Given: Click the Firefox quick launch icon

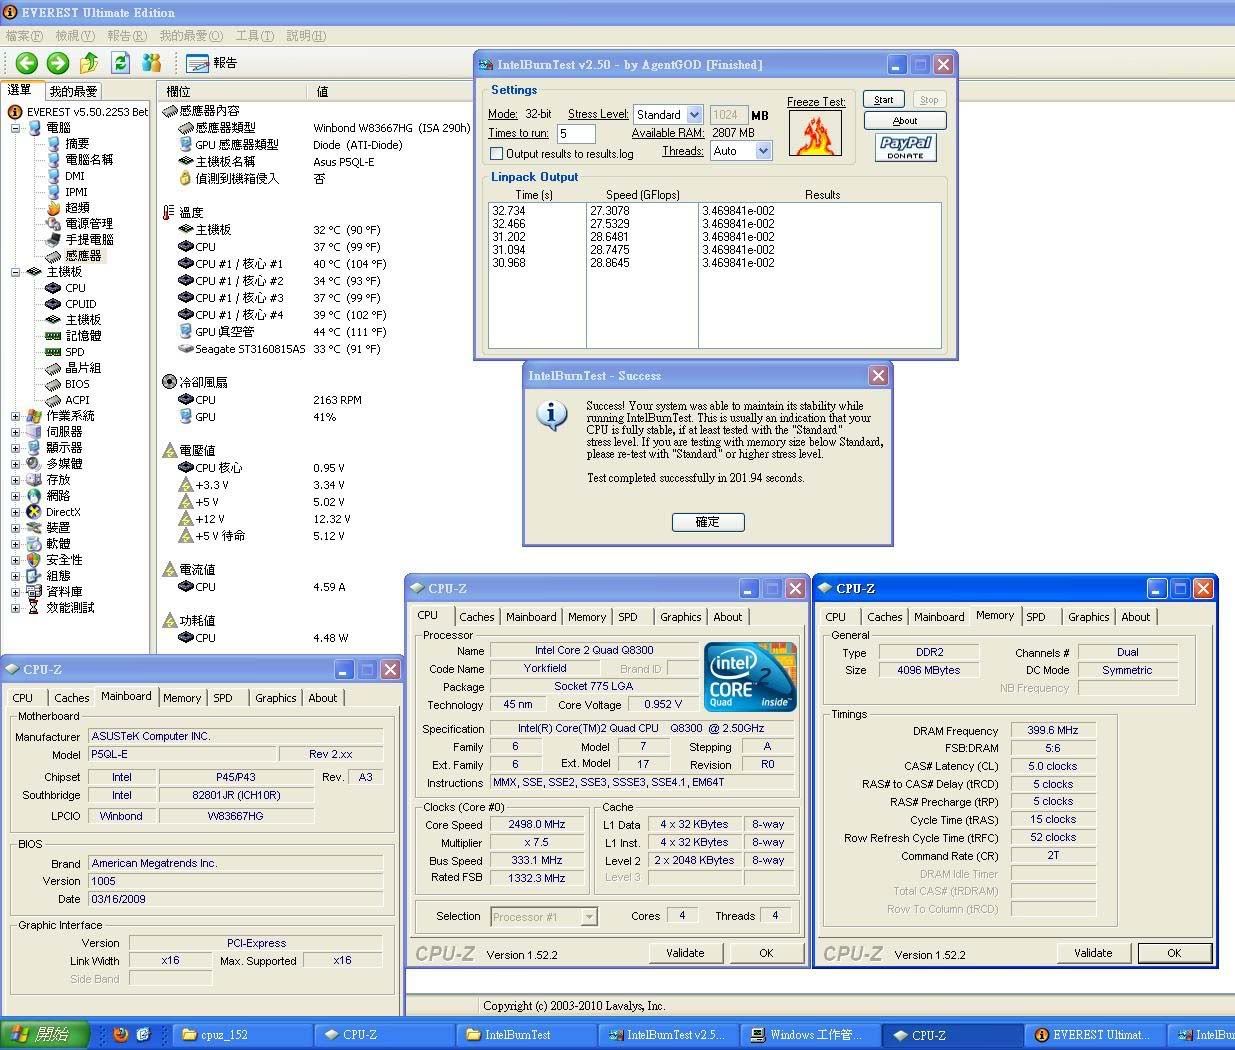Looking at the screenshot, I should point(121,1035).
